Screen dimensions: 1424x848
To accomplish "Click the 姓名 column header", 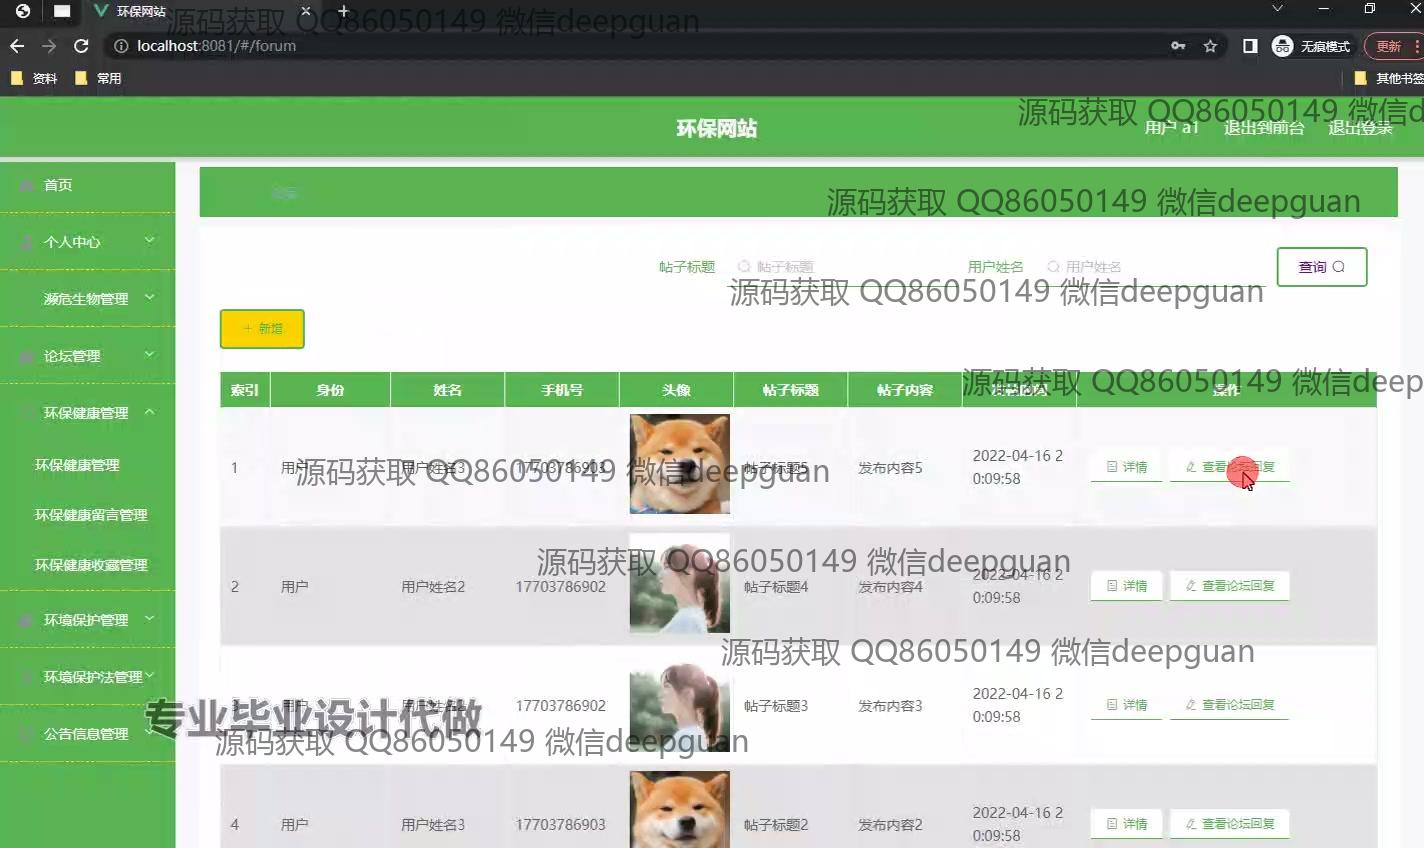I will tap(447, 390).
